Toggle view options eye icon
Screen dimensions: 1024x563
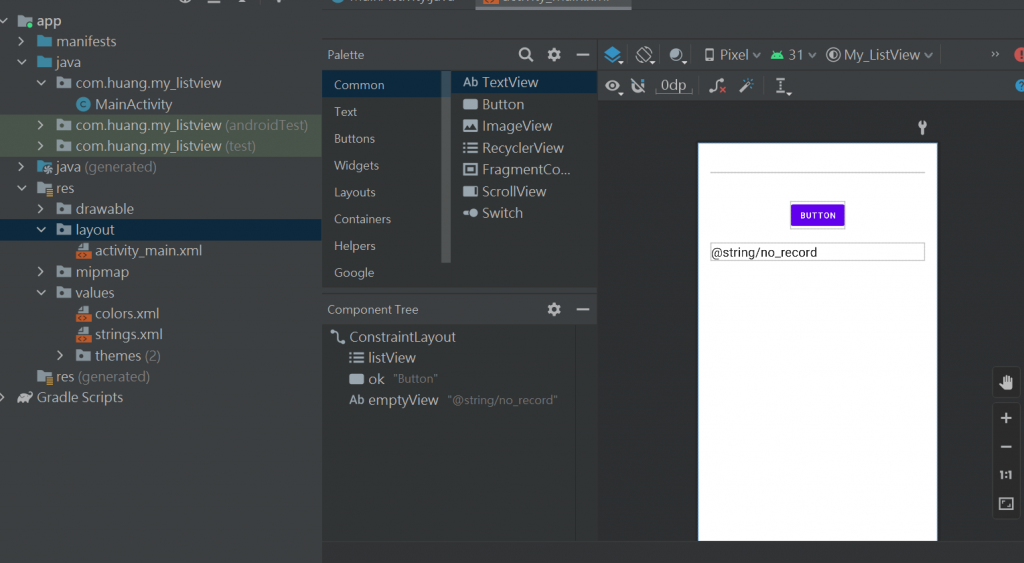613,86
